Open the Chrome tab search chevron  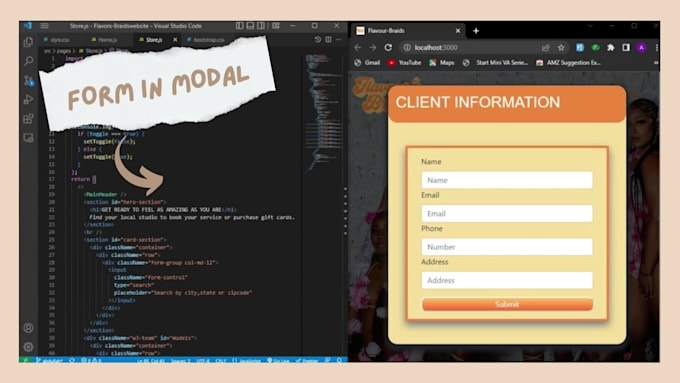590,26
